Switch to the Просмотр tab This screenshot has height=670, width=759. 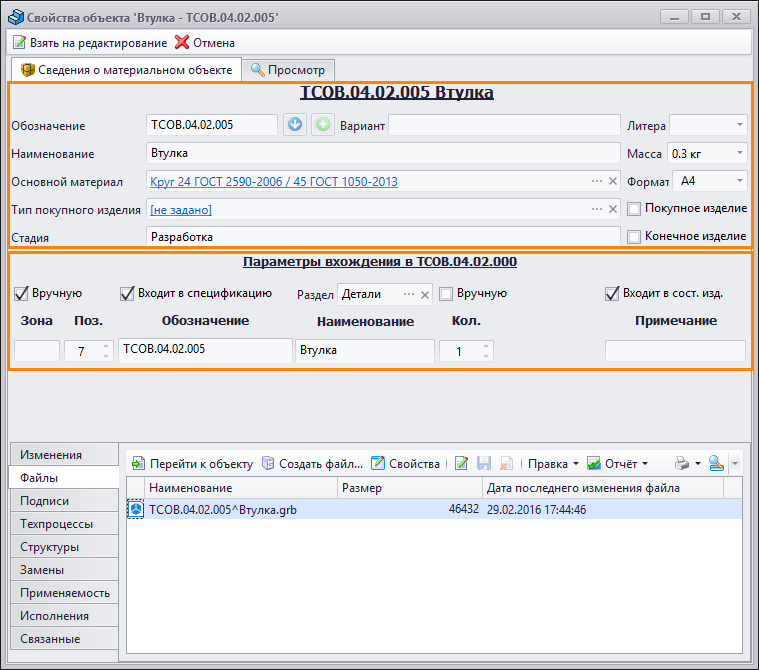pos(288,70)
